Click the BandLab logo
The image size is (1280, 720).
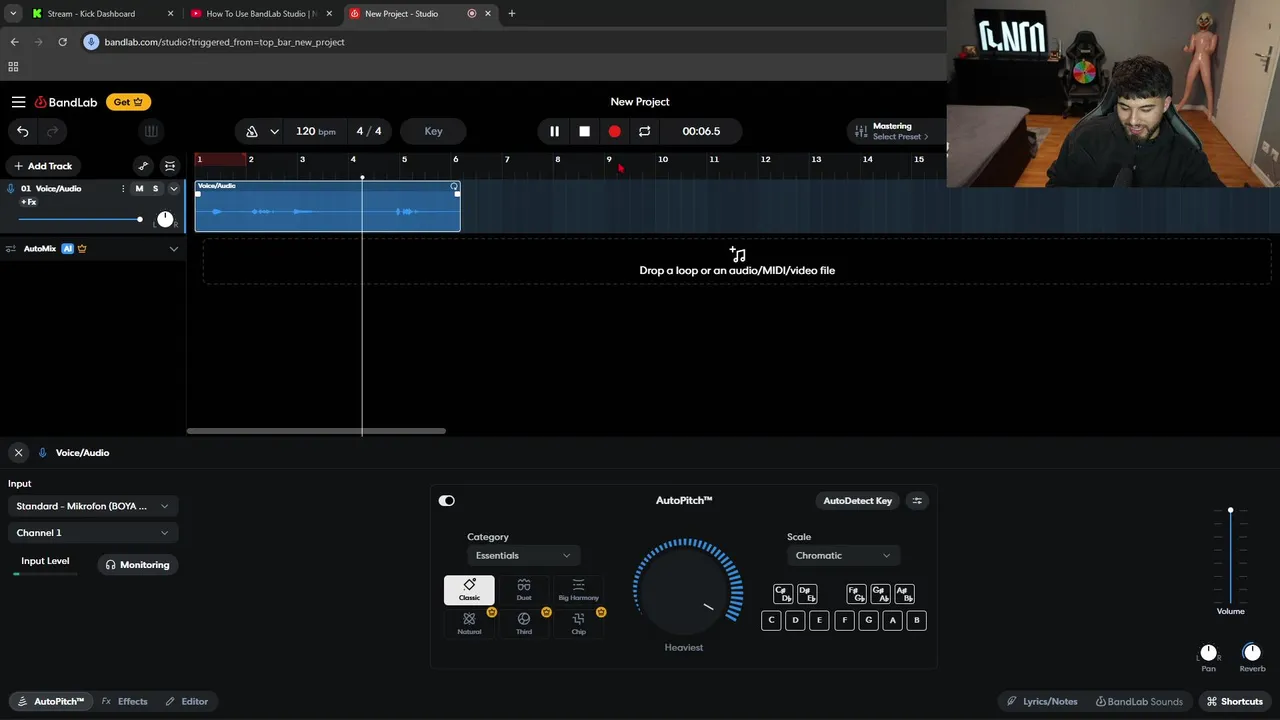pos(66,102)
